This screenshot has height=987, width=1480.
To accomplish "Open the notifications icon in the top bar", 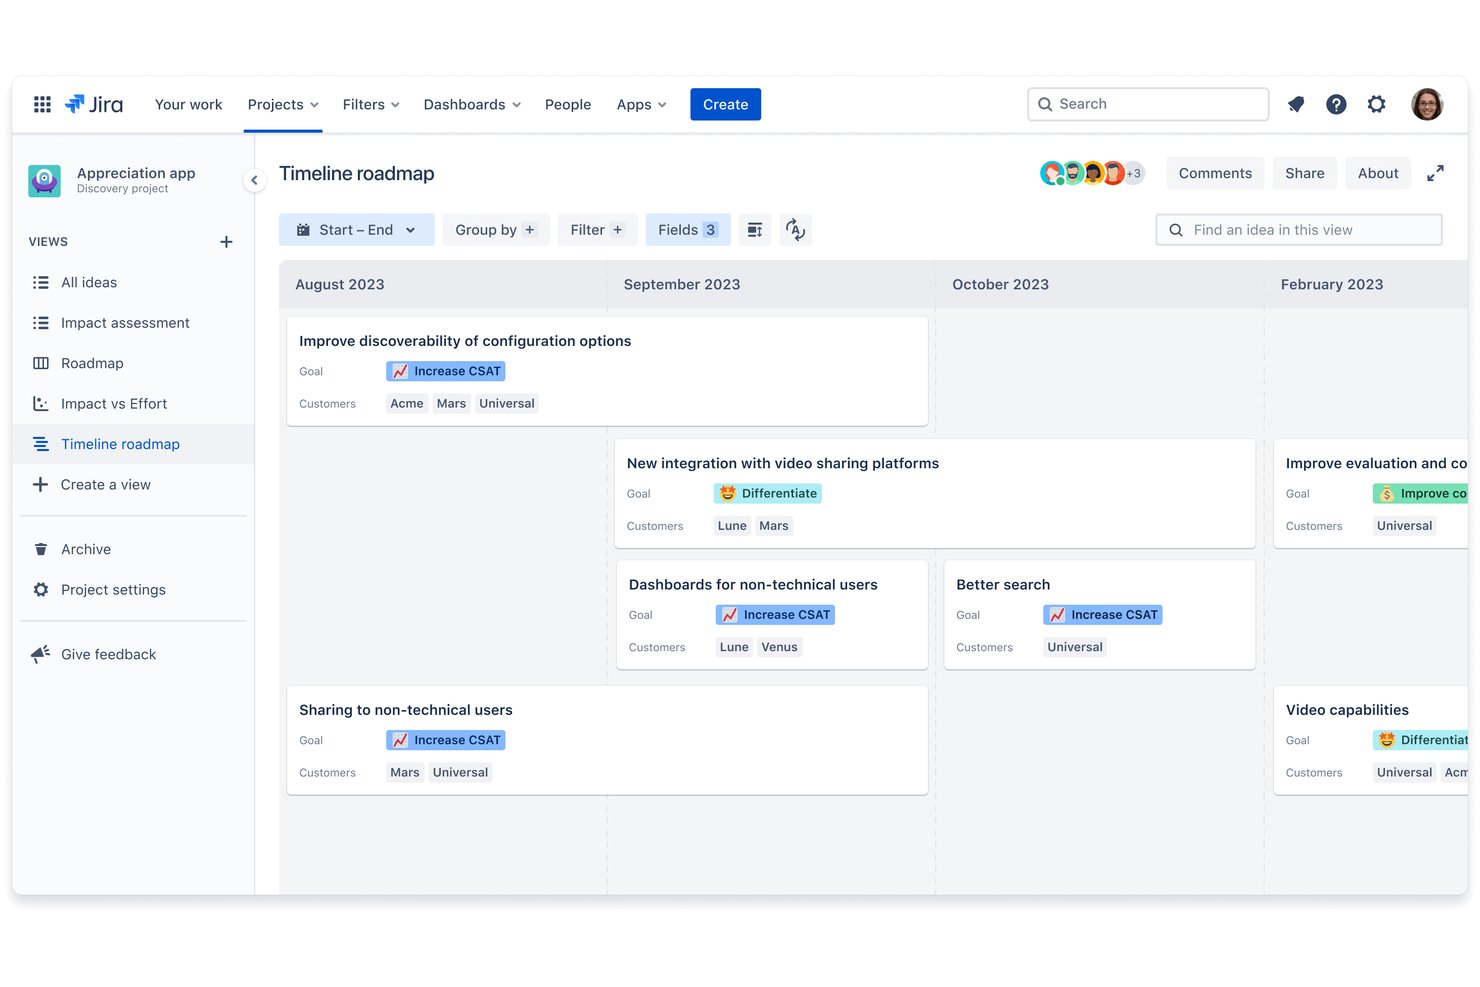I will (1296, 104).
